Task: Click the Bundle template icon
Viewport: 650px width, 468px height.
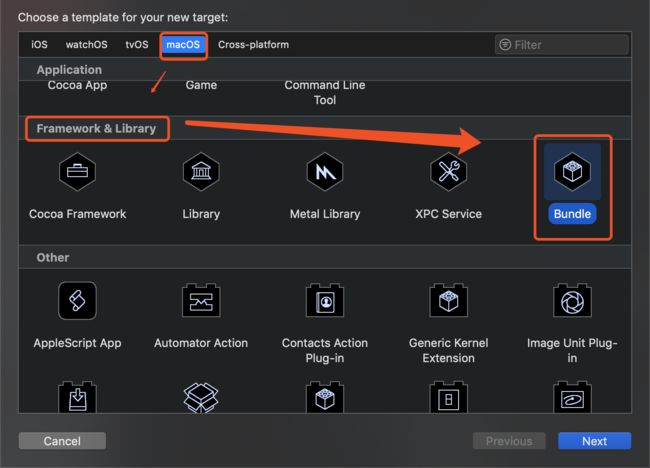Action: coord(572,171)
